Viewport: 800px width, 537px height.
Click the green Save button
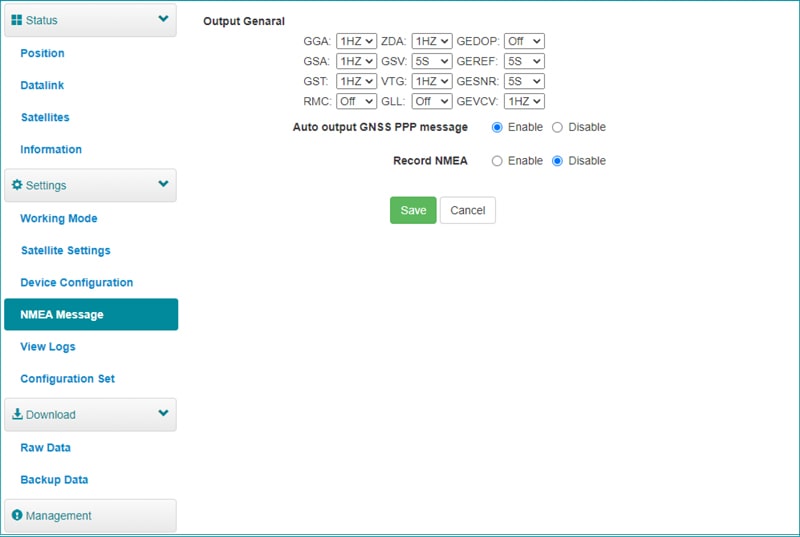coord(413,210)
